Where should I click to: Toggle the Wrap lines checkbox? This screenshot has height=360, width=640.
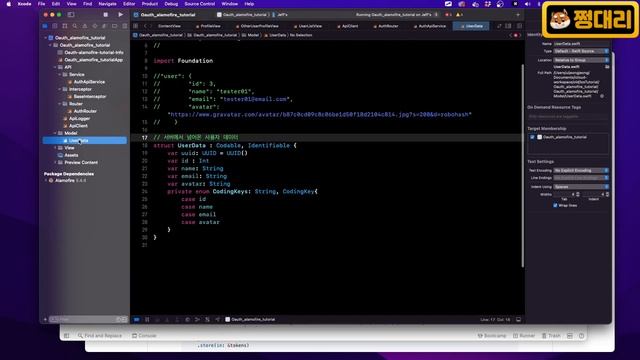pyautogui.click(x=555, y=205)
